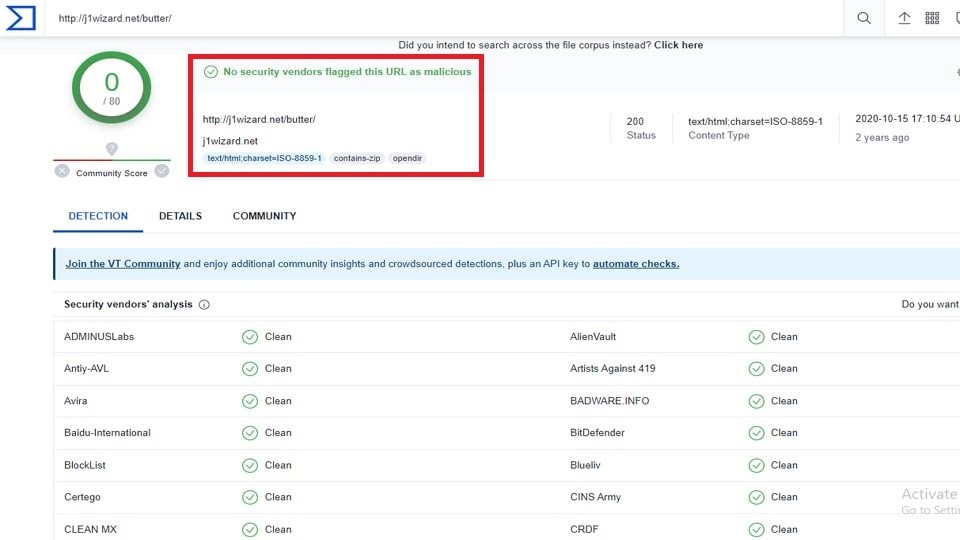This screenshot has width=960, height=540.
Task: Click the contains-zip tag
Action: 357,158
